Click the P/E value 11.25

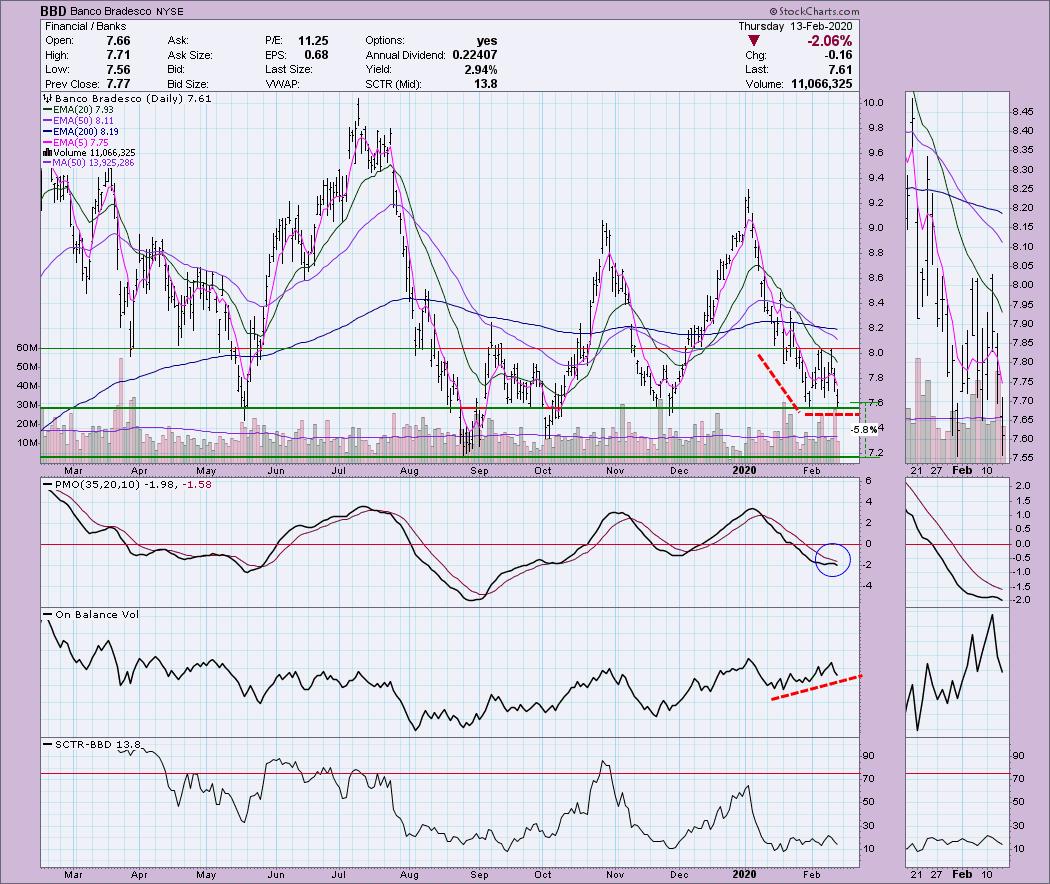click(x=313, y=41)
